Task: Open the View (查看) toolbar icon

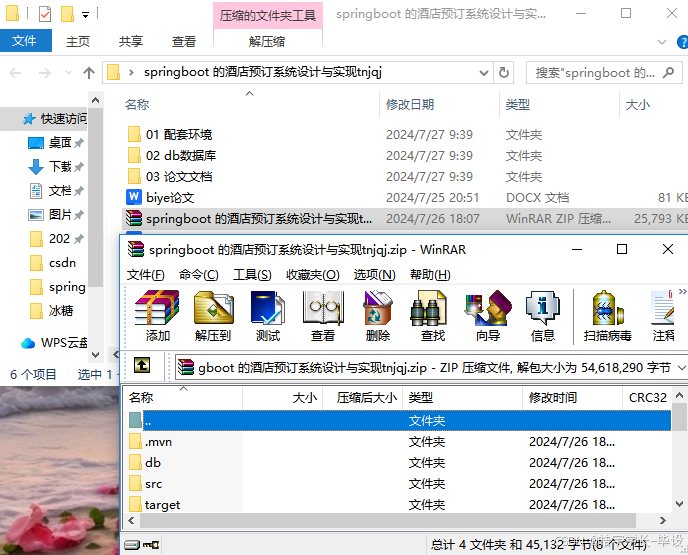Action: 323,315
